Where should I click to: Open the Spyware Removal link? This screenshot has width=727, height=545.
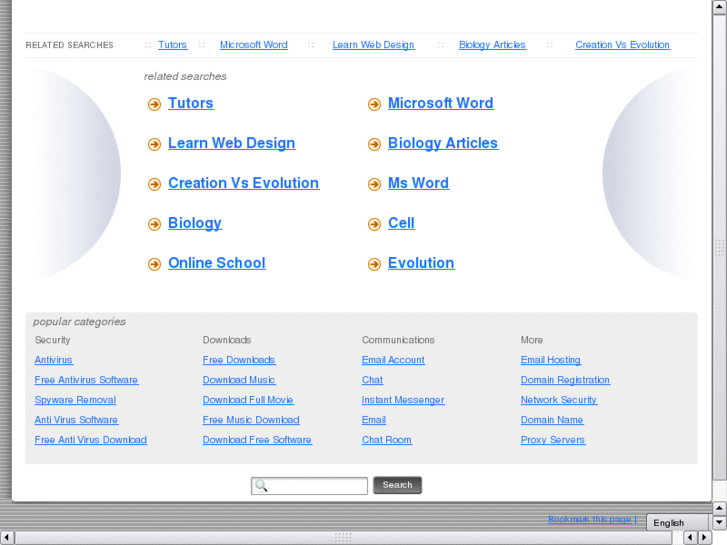75,400
